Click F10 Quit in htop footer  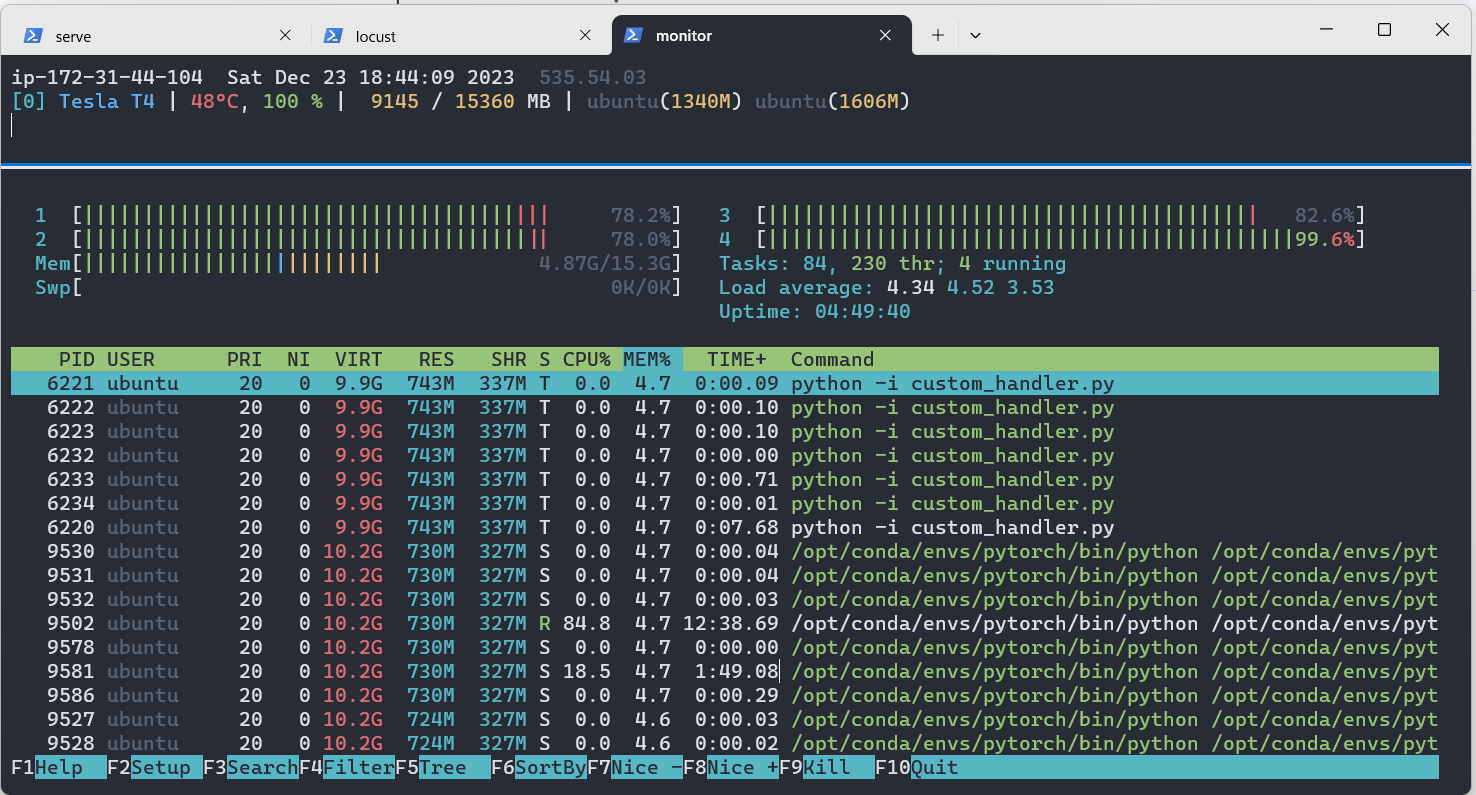[x=917, y=767]
